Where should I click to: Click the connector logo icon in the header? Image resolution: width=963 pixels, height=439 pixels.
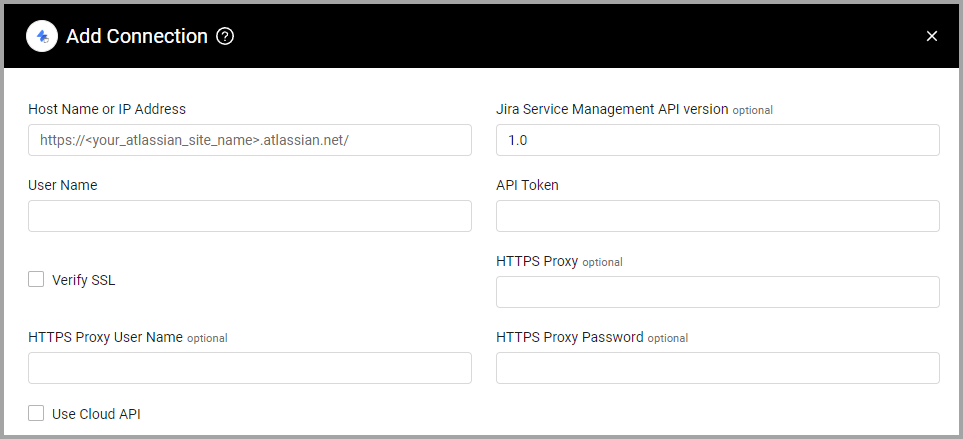point(42,36)
